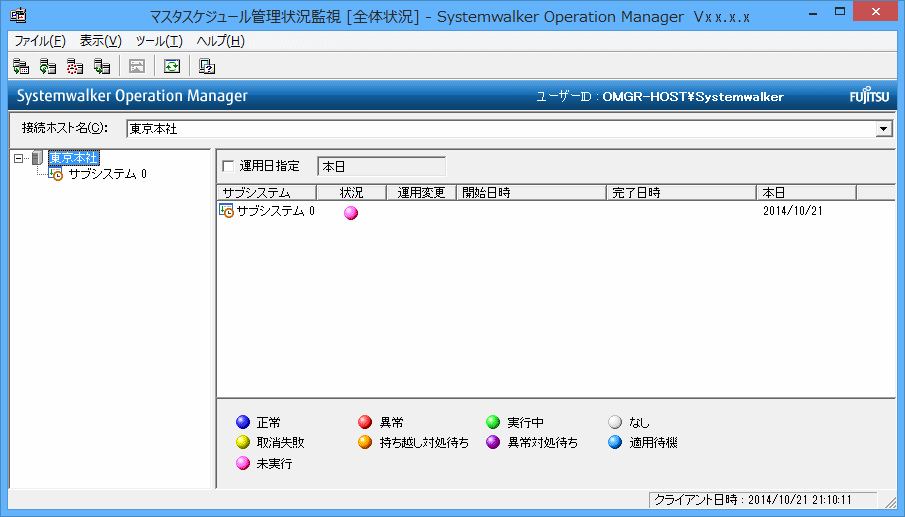Minimize the Systemwalker window

[x=813, y=12]
